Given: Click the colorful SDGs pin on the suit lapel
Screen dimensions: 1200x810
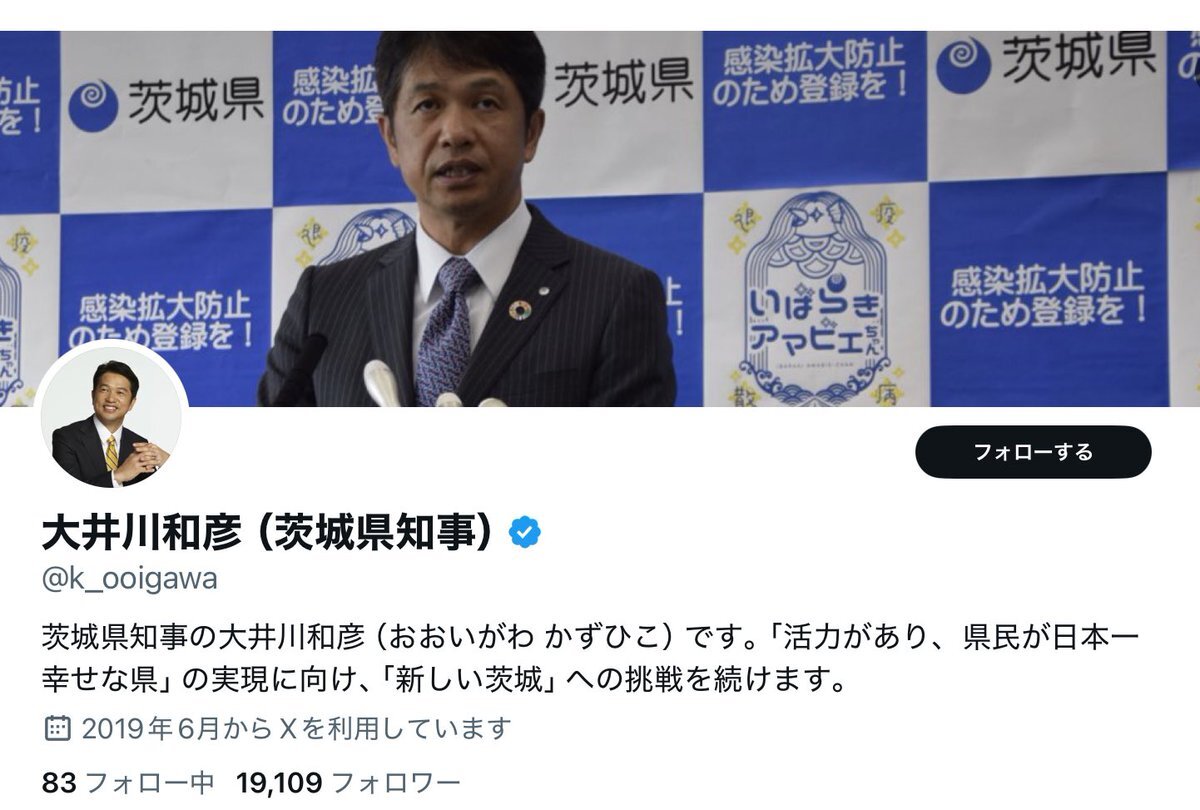Looking at the screenshot, I should [x=519, y=310].
